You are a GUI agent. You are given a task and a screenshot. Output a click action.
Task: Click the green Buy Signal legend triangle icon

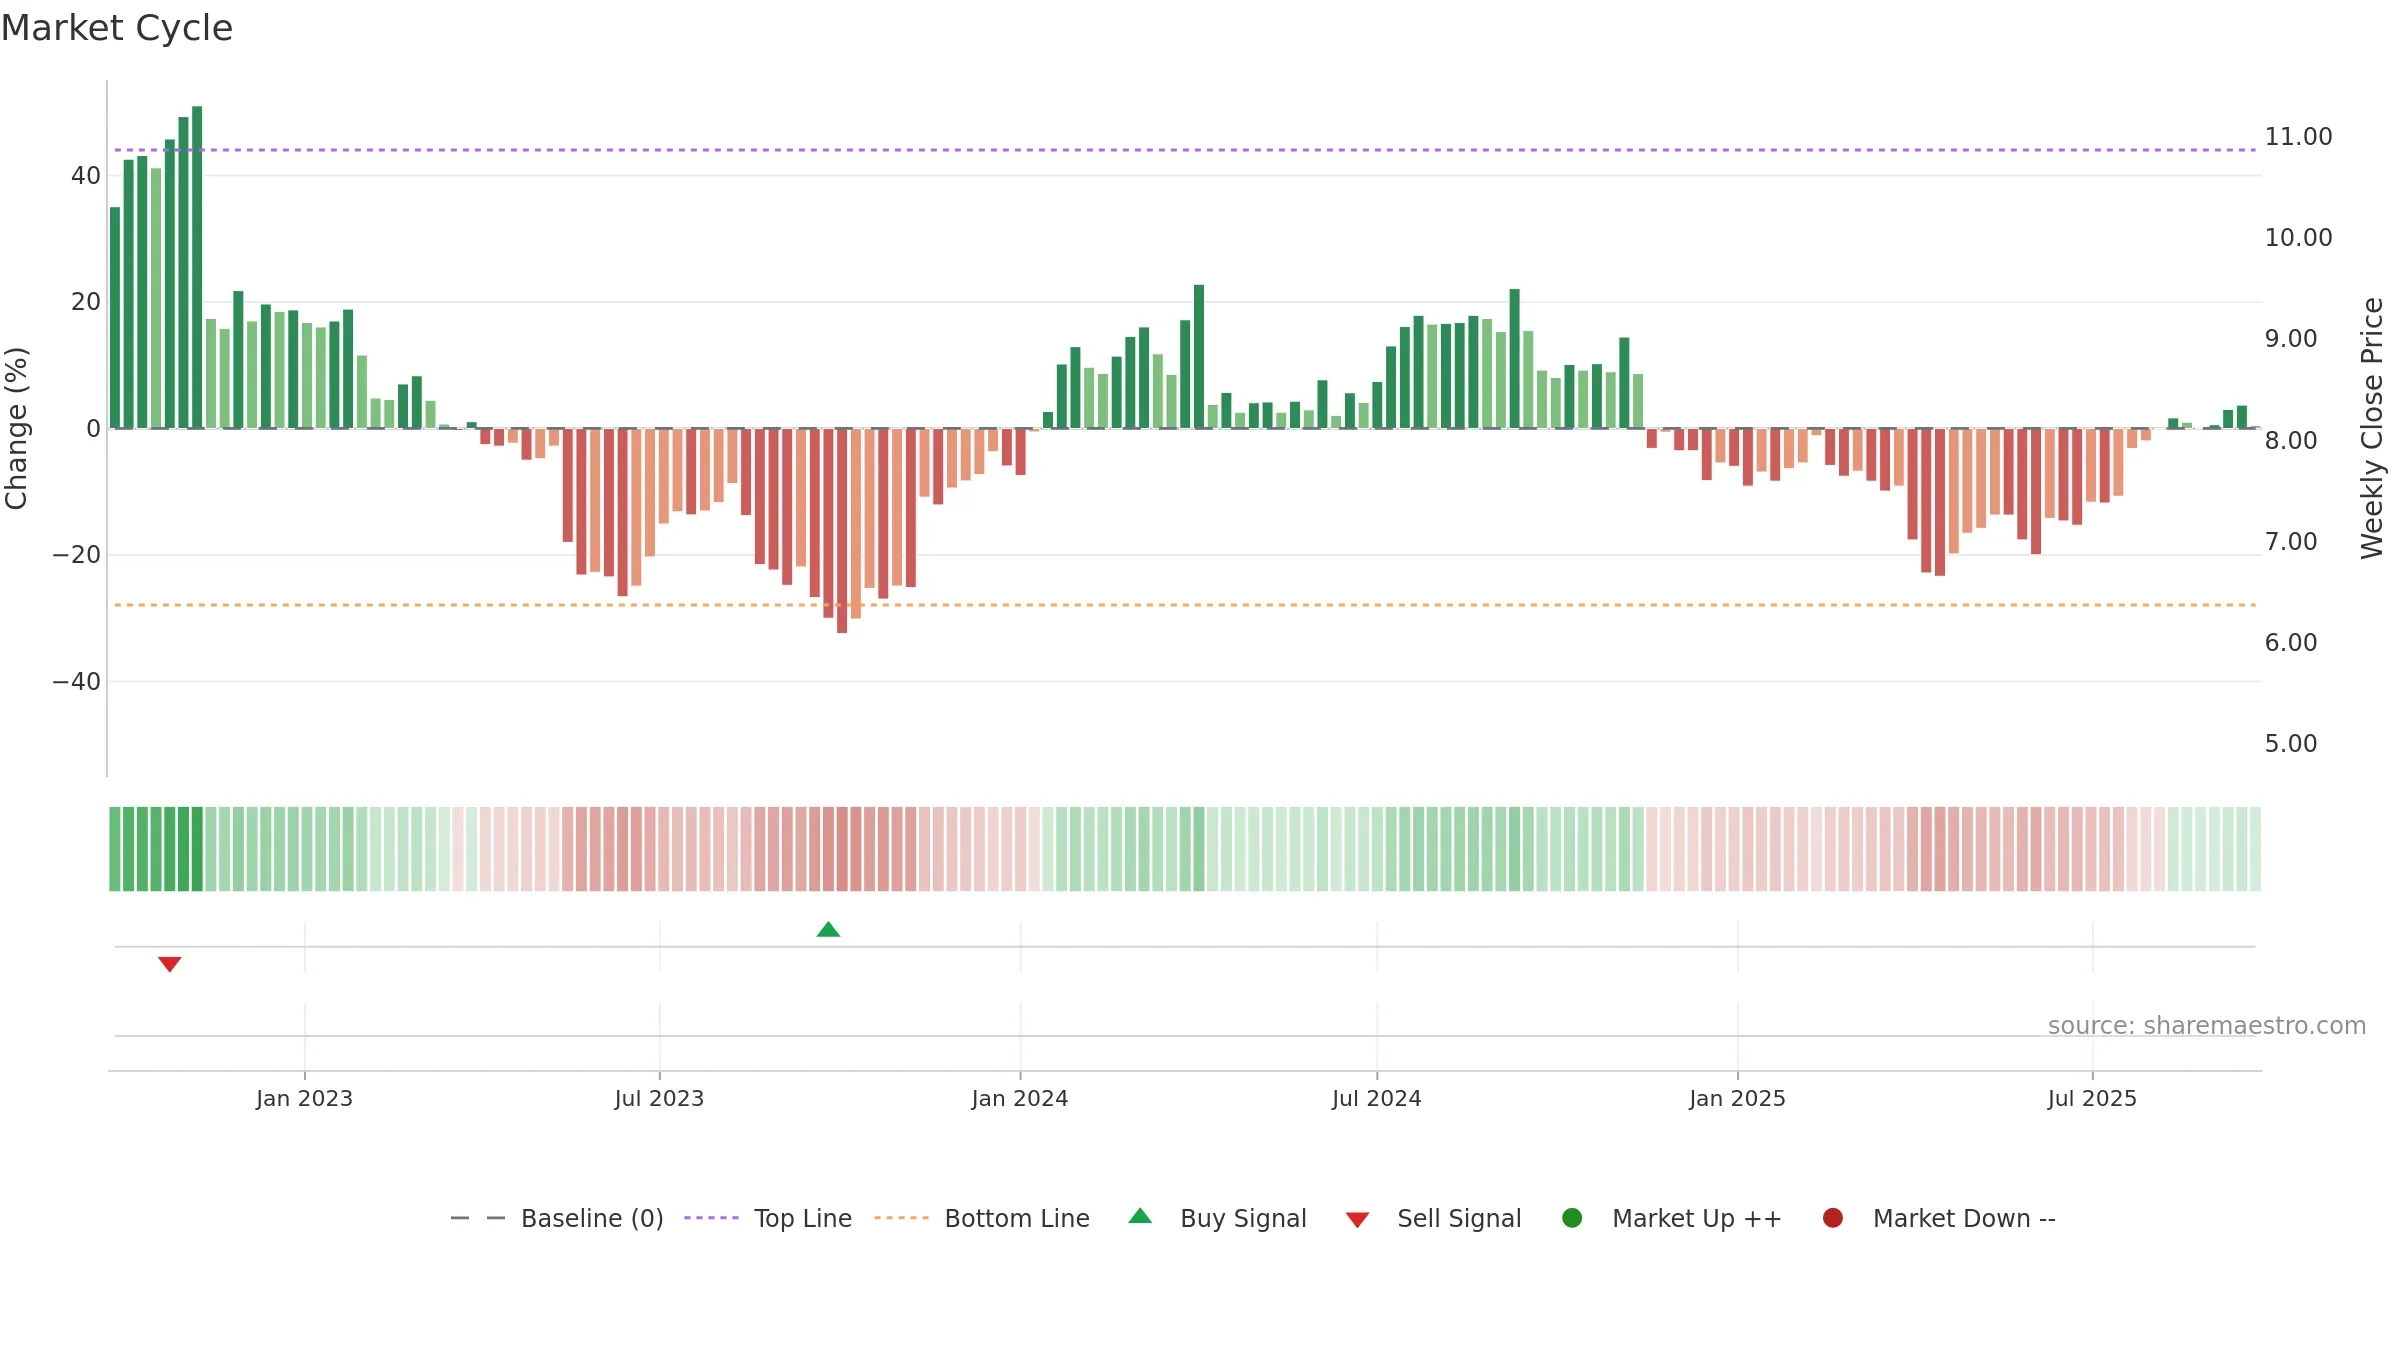1140,1216
